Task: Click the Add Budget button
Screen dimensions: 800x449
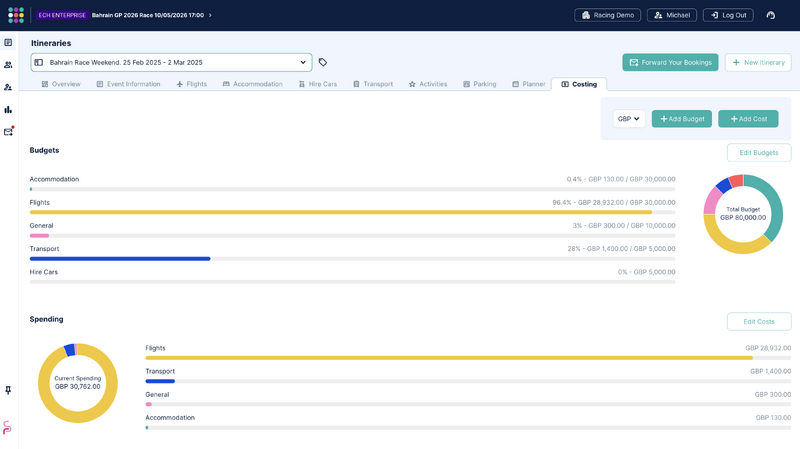Action: 682,119
